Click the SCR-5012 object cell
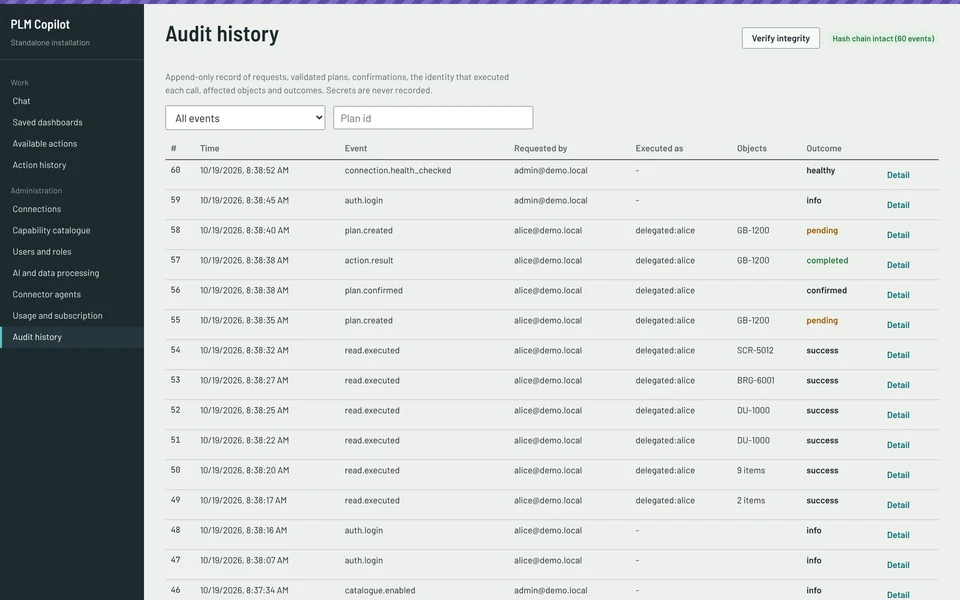This screenshot has width=960, height=600. click(755, 350)
